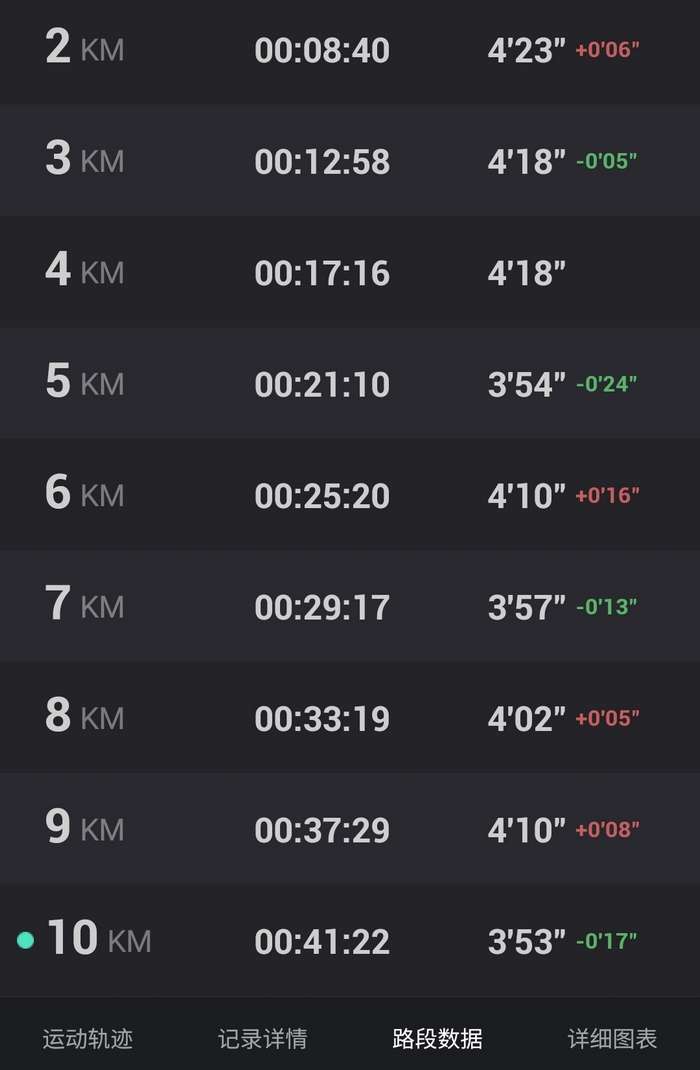The height and width of the screenshot is (1070, 700).
Task: Open the 记录详情 tab
Action: (x=262, y=1039)
